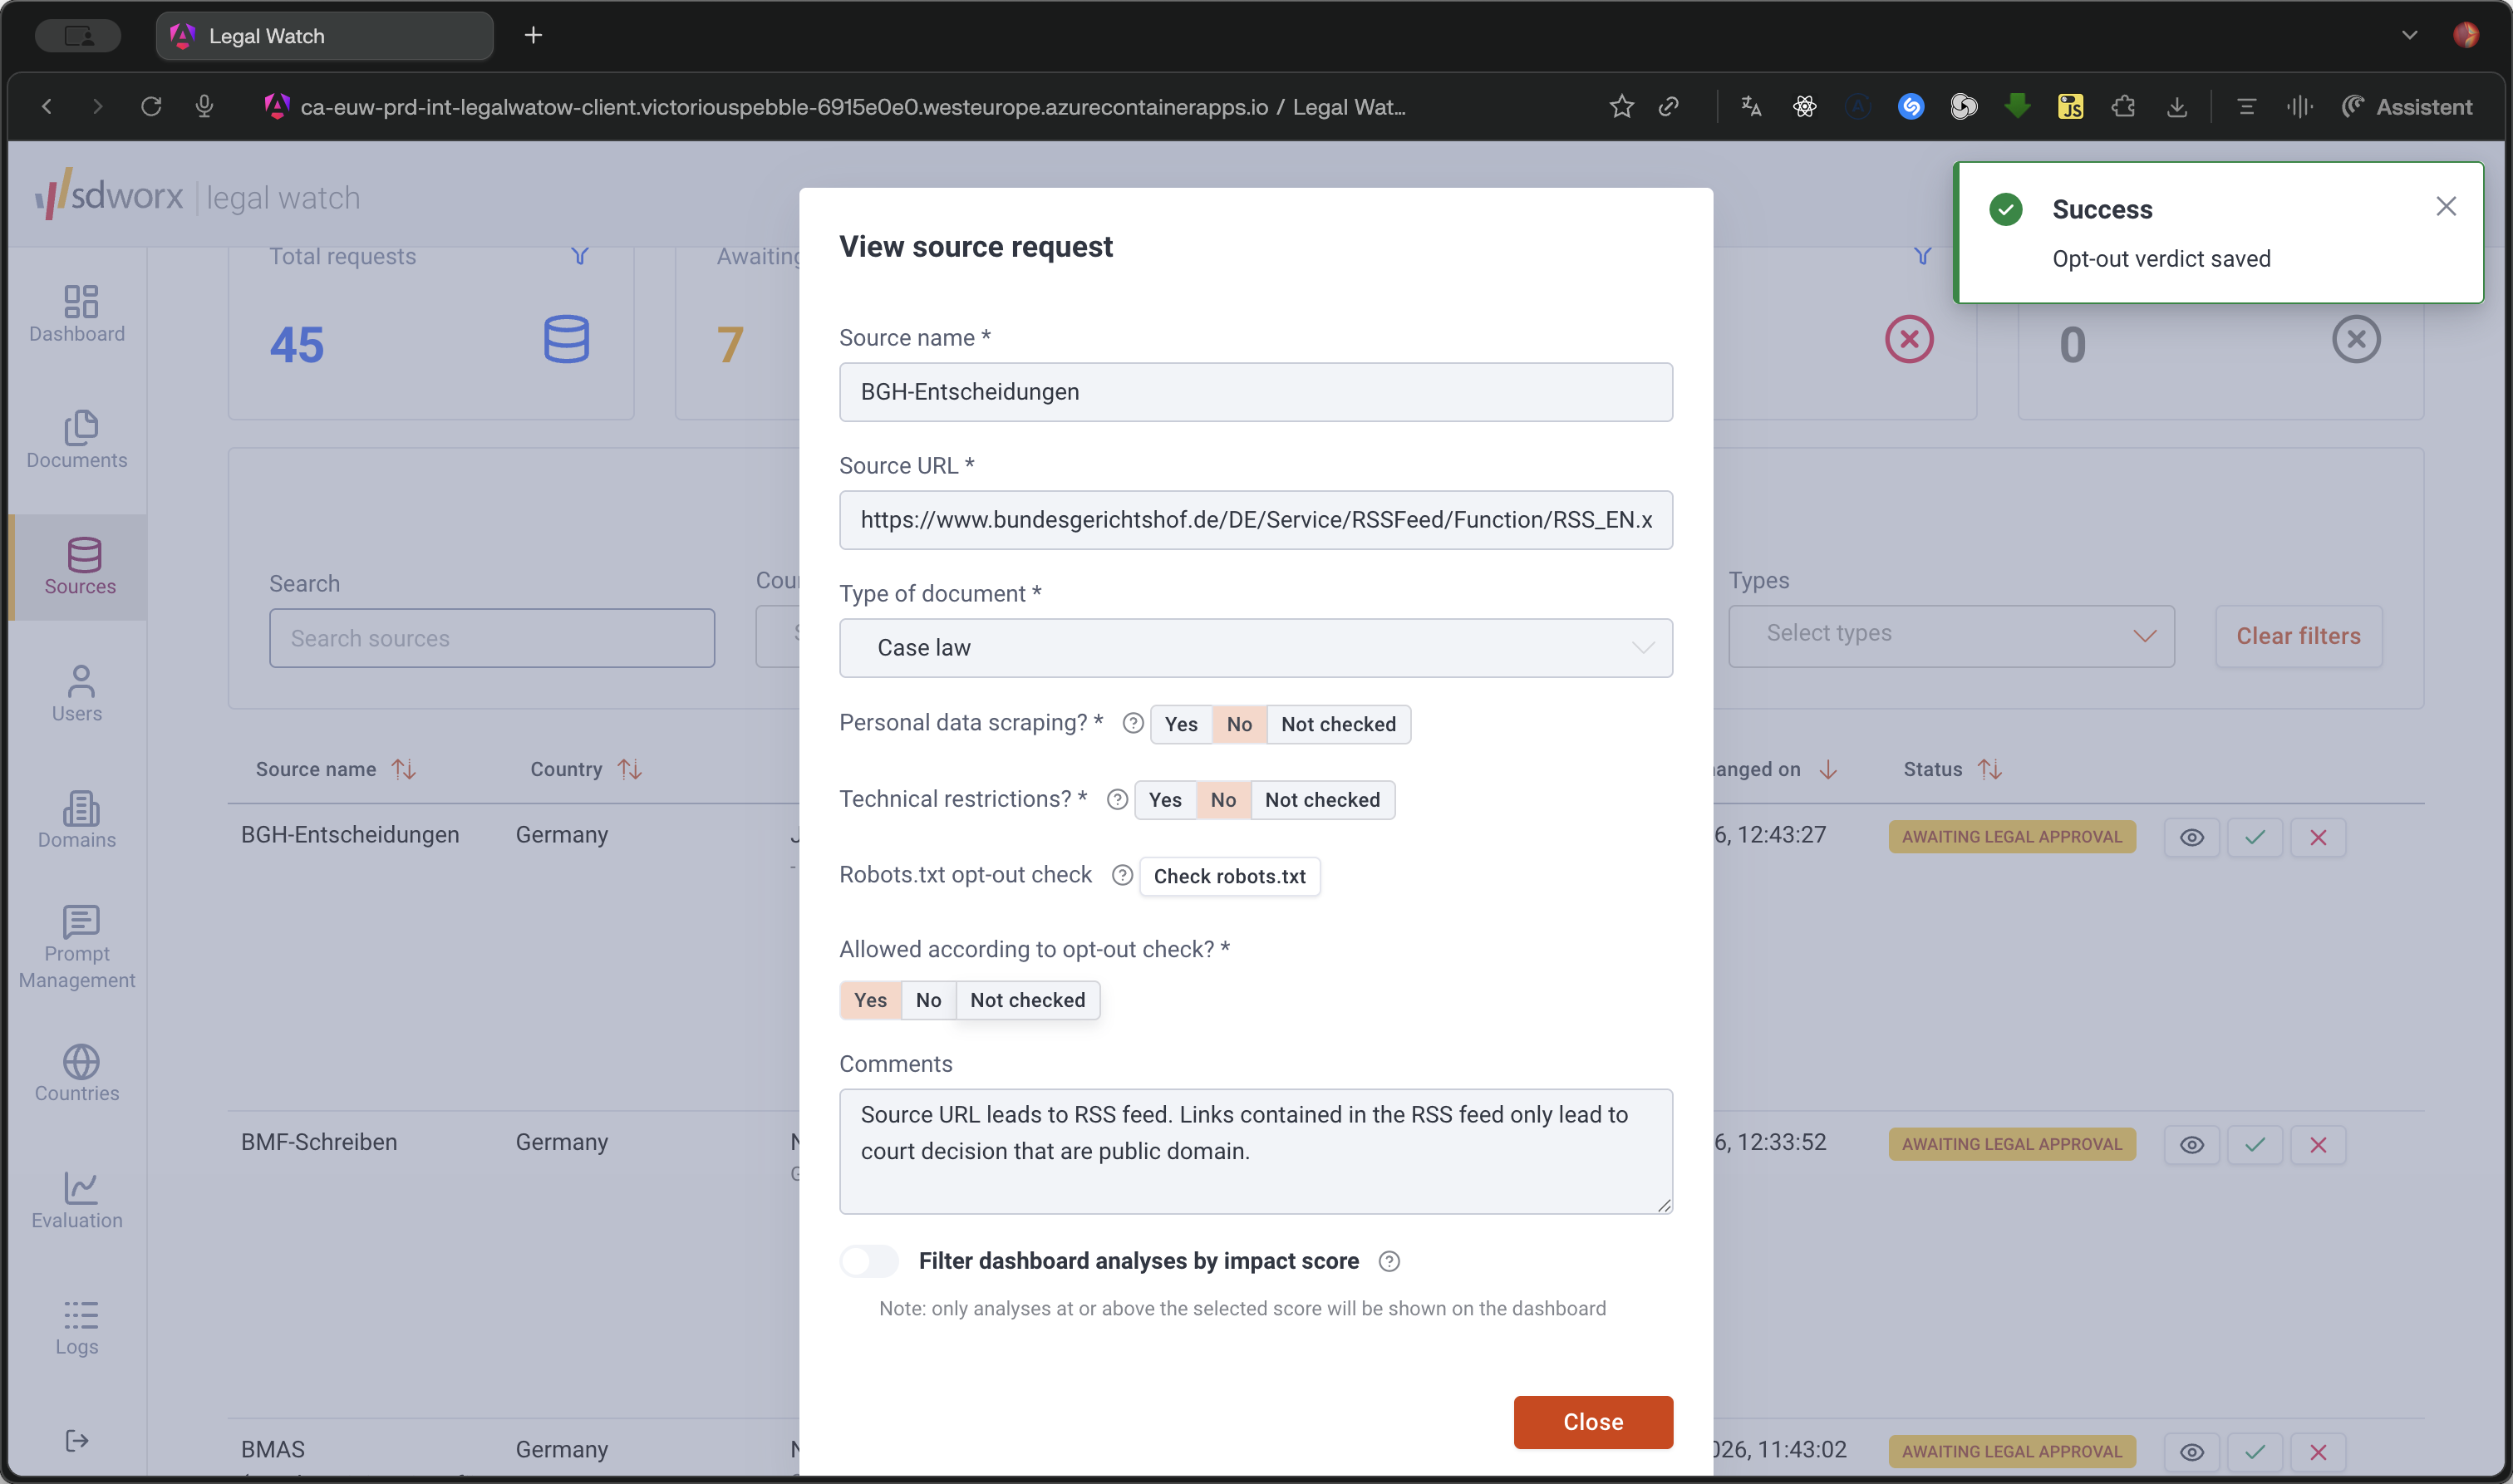Reject the BGH-Entscheidungen request
This screenshot has width=2513, height=1484.
click(2317, 837)
